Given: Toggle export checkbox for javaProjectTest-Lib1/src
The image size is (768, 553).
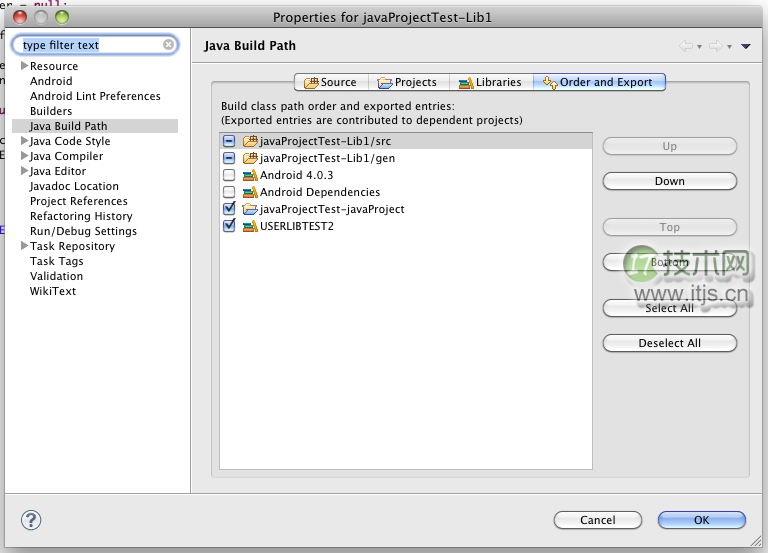Looking at the screenshot, I should [x=229, y=141].
